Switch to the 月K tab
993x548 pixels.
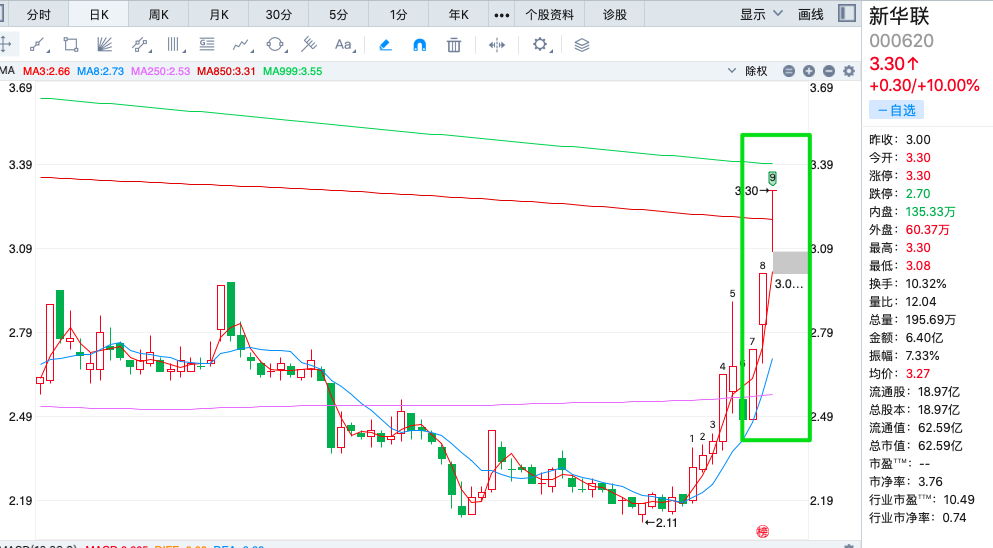pos(218,15)
